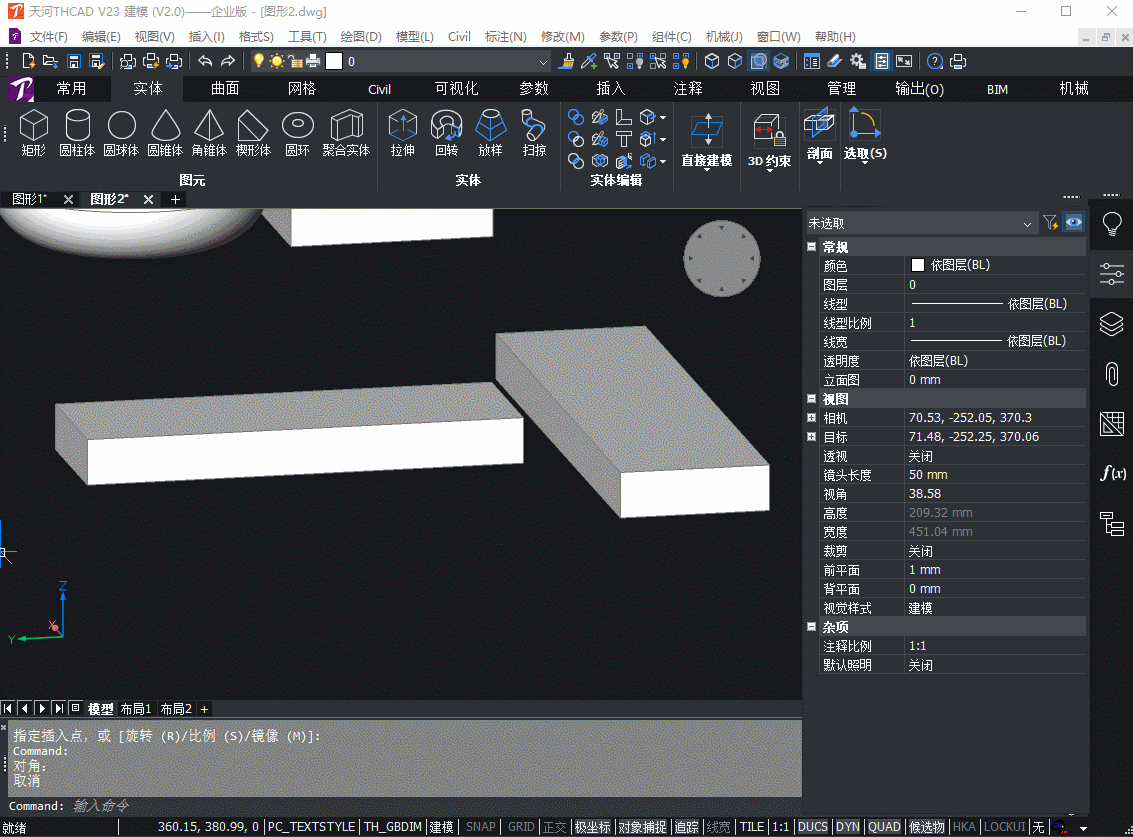Viewport: 1133px width, 837px height.
Task: Toggle the eye icon in properties panel
Action: point(1074,223)
